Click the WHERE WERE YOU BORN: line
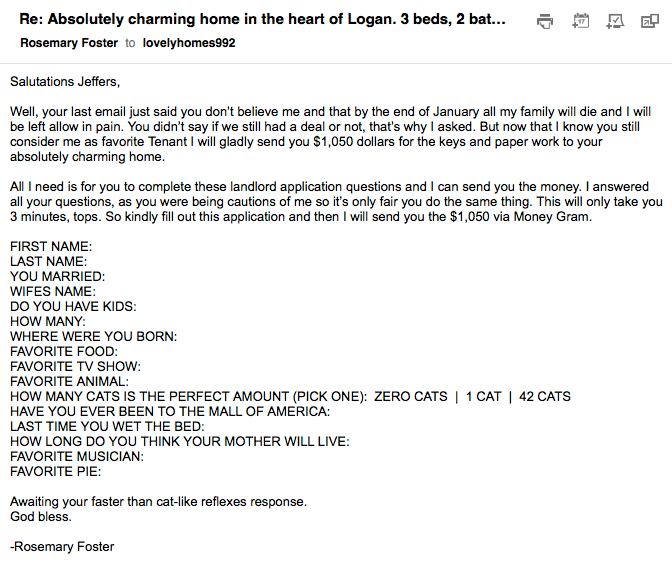This screenshot has width=672, height=579. (x=94, y=336)
